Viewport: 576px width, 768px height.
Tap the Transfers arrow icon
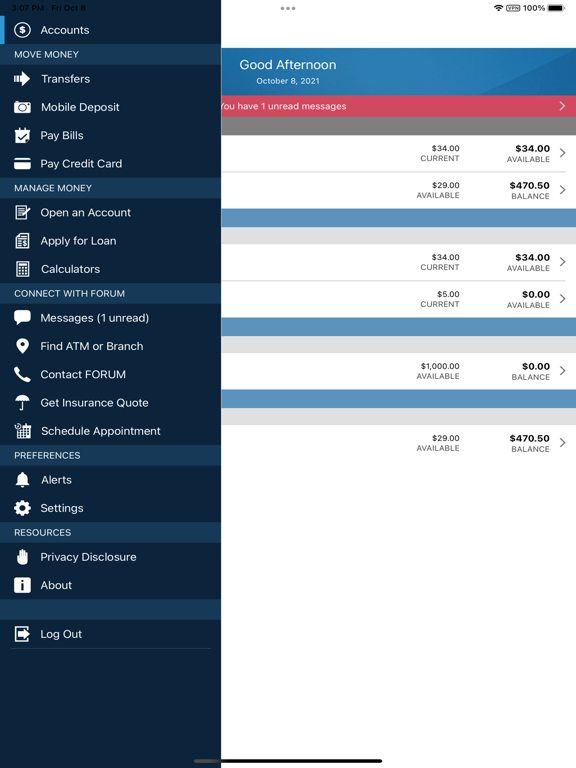pyautogui.click(x=22, y=79)
